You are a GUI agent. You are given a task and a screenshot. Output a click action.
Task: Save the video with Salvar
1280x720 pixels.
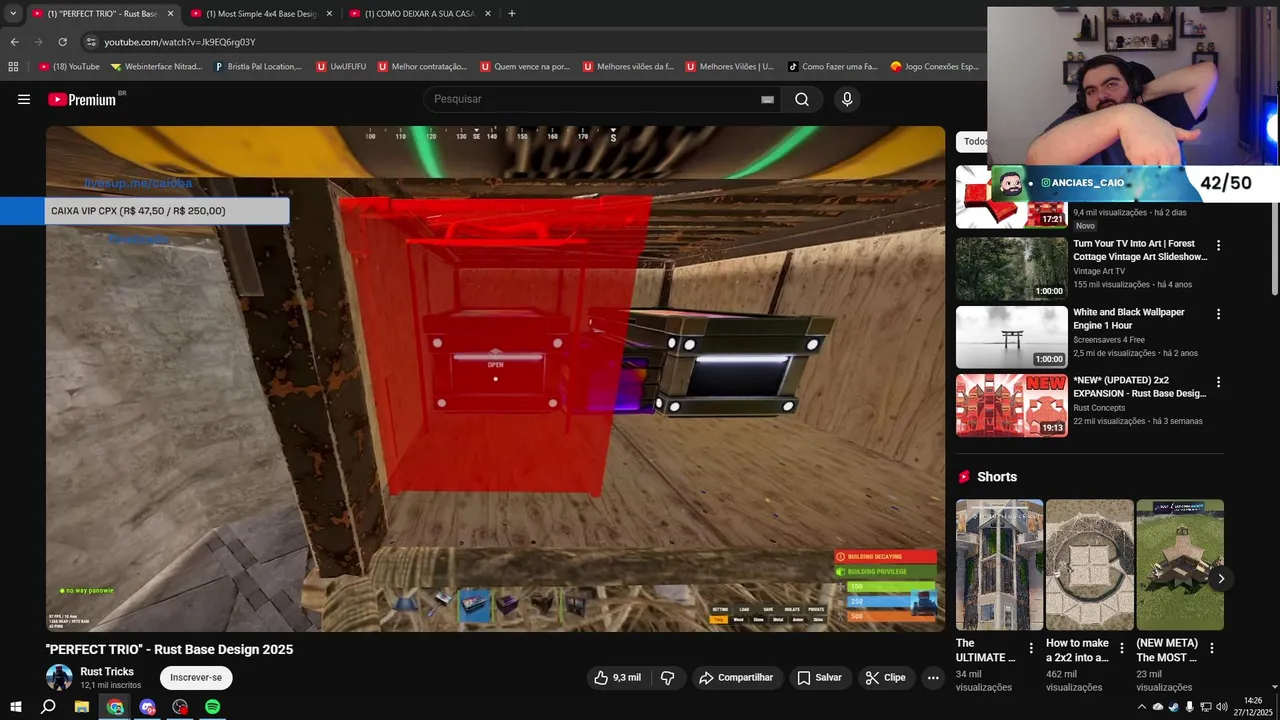point(819,677)
